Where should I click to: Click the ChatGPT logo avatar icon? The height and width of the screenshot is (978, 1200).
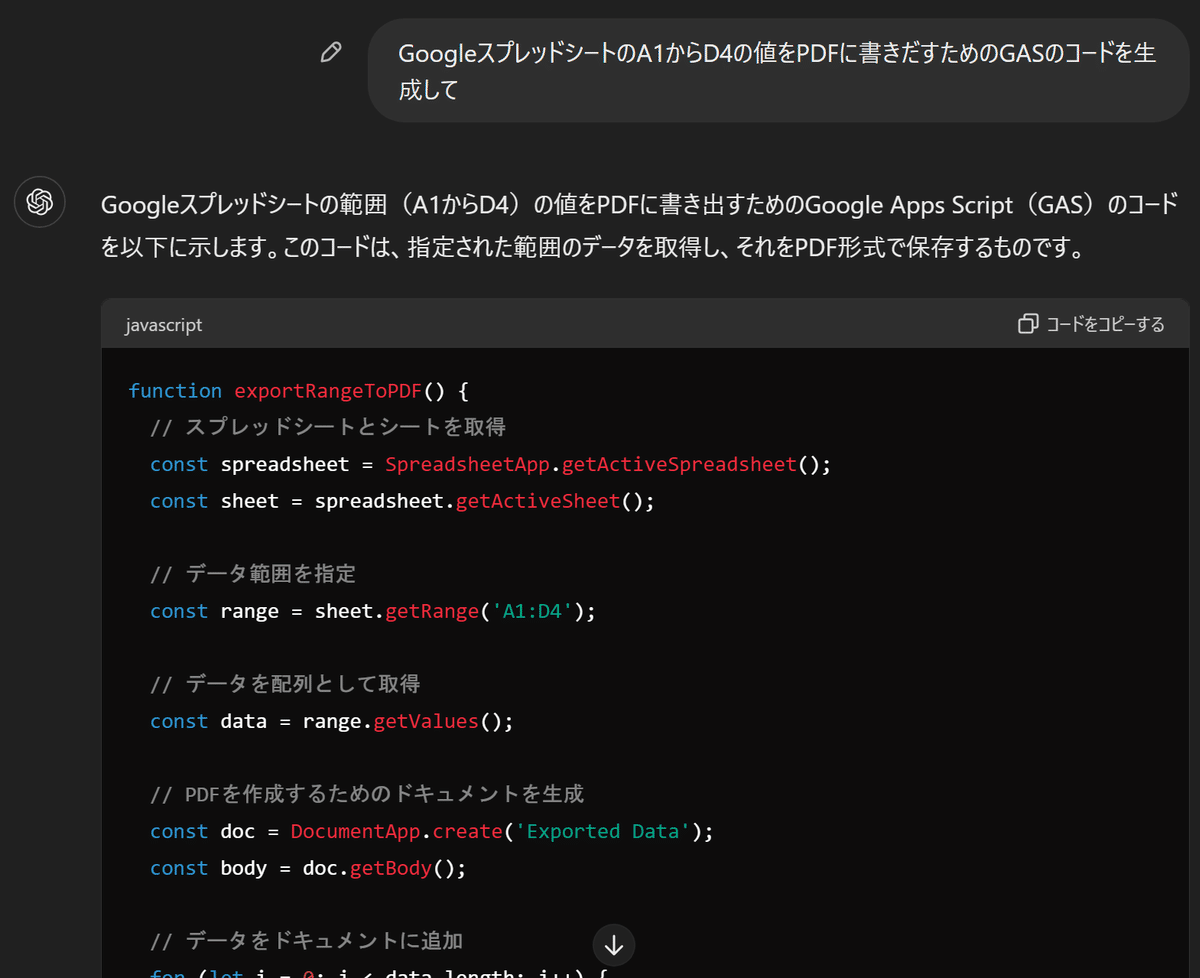pos(40,203)
